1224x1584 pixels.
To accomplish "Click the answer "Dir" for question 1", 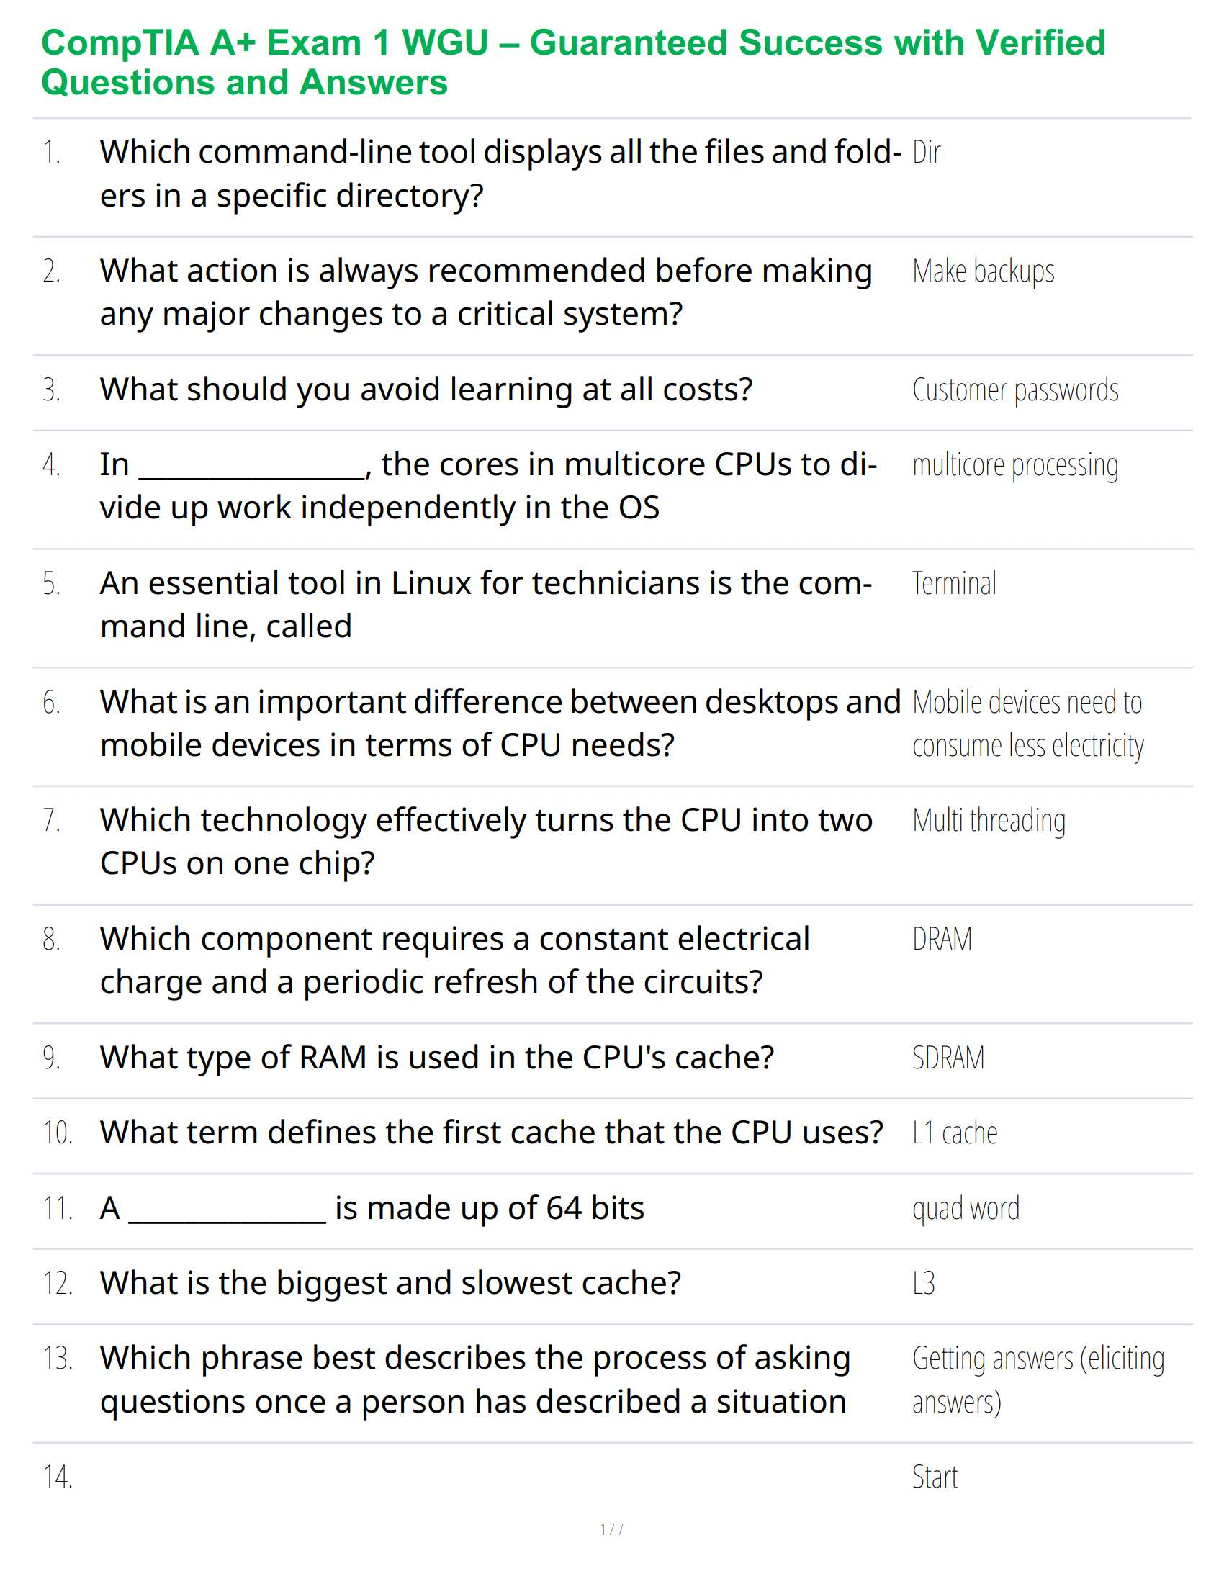I will click(x=926, y=153).
